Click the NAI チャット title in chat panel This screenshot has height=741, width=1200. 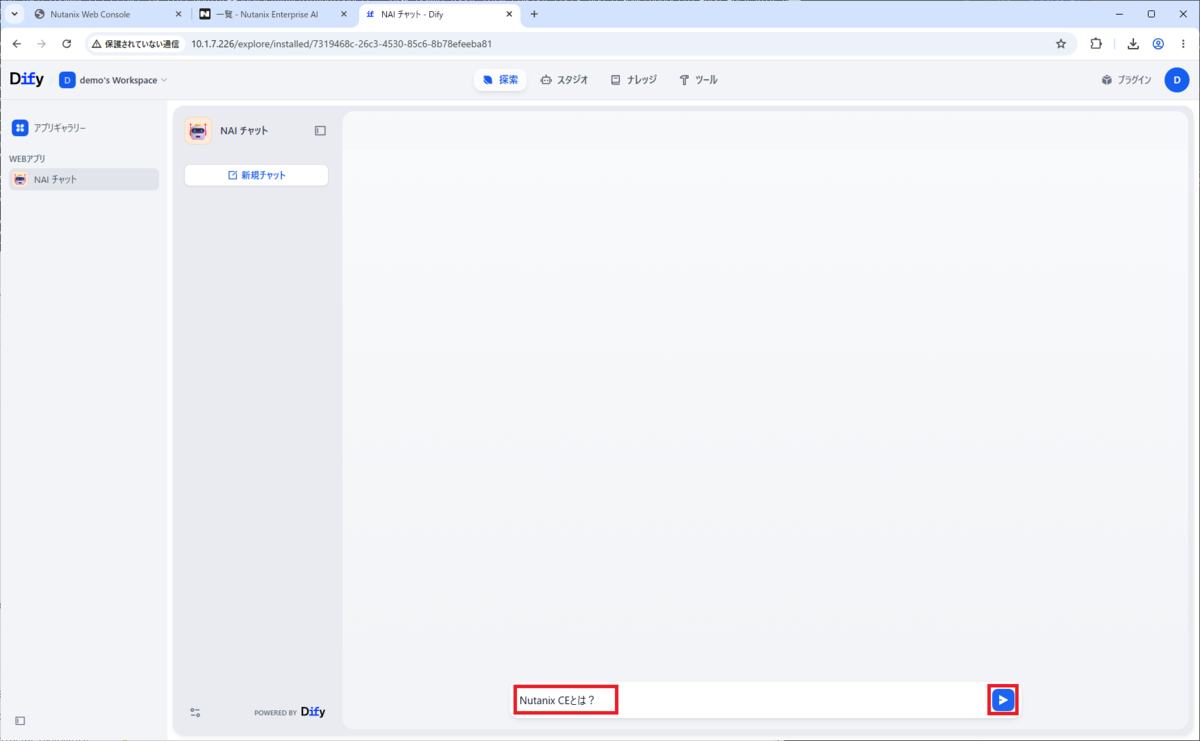pos(244,131)
